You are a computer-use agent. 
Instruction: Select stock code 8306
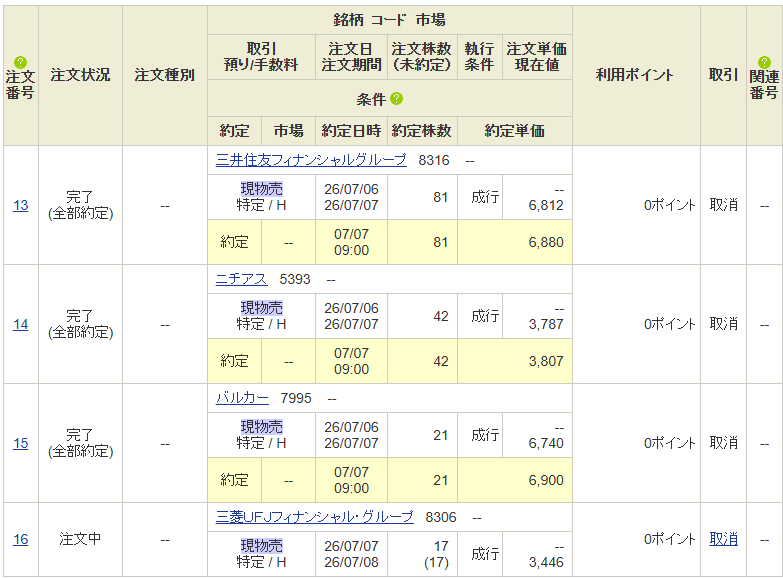point(441,517)
